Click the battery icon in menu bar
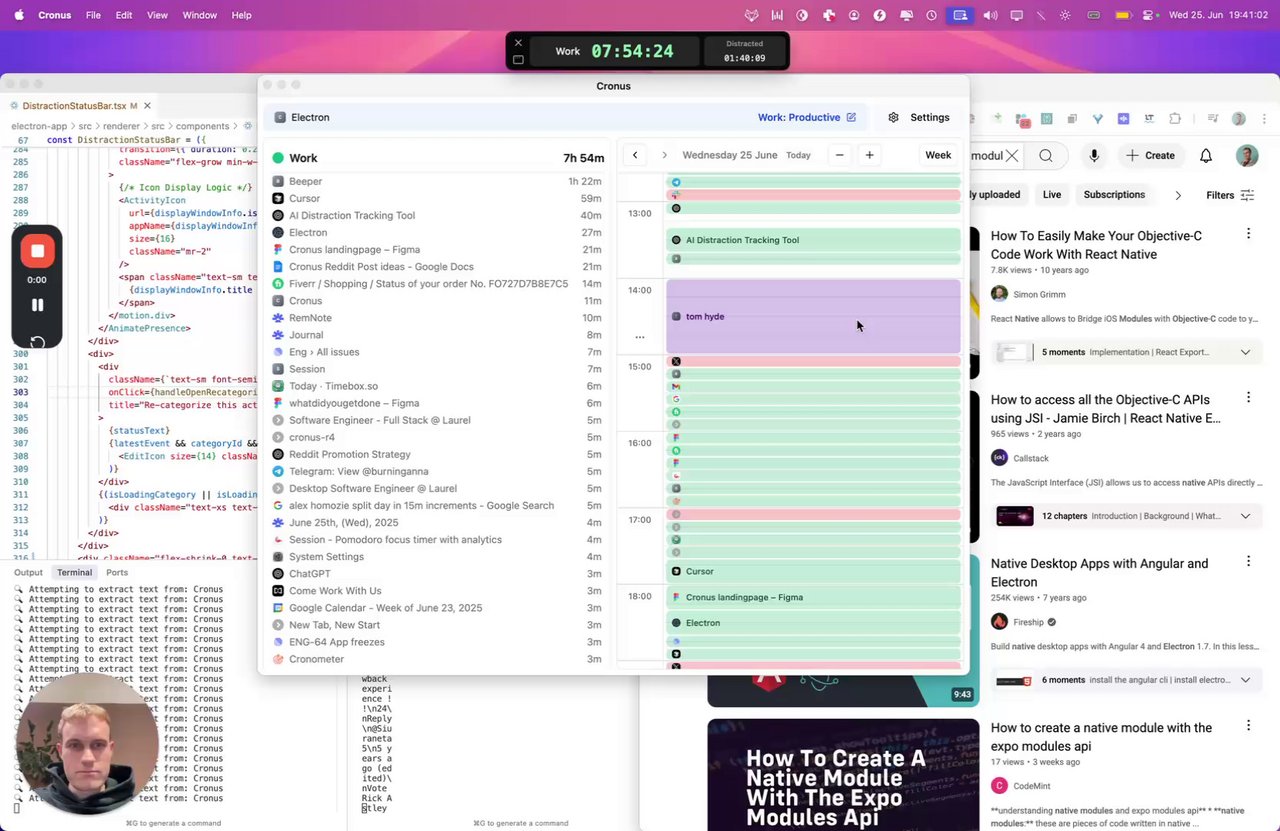Viewport: 1280px width, 831px height. click(1122, 15)
